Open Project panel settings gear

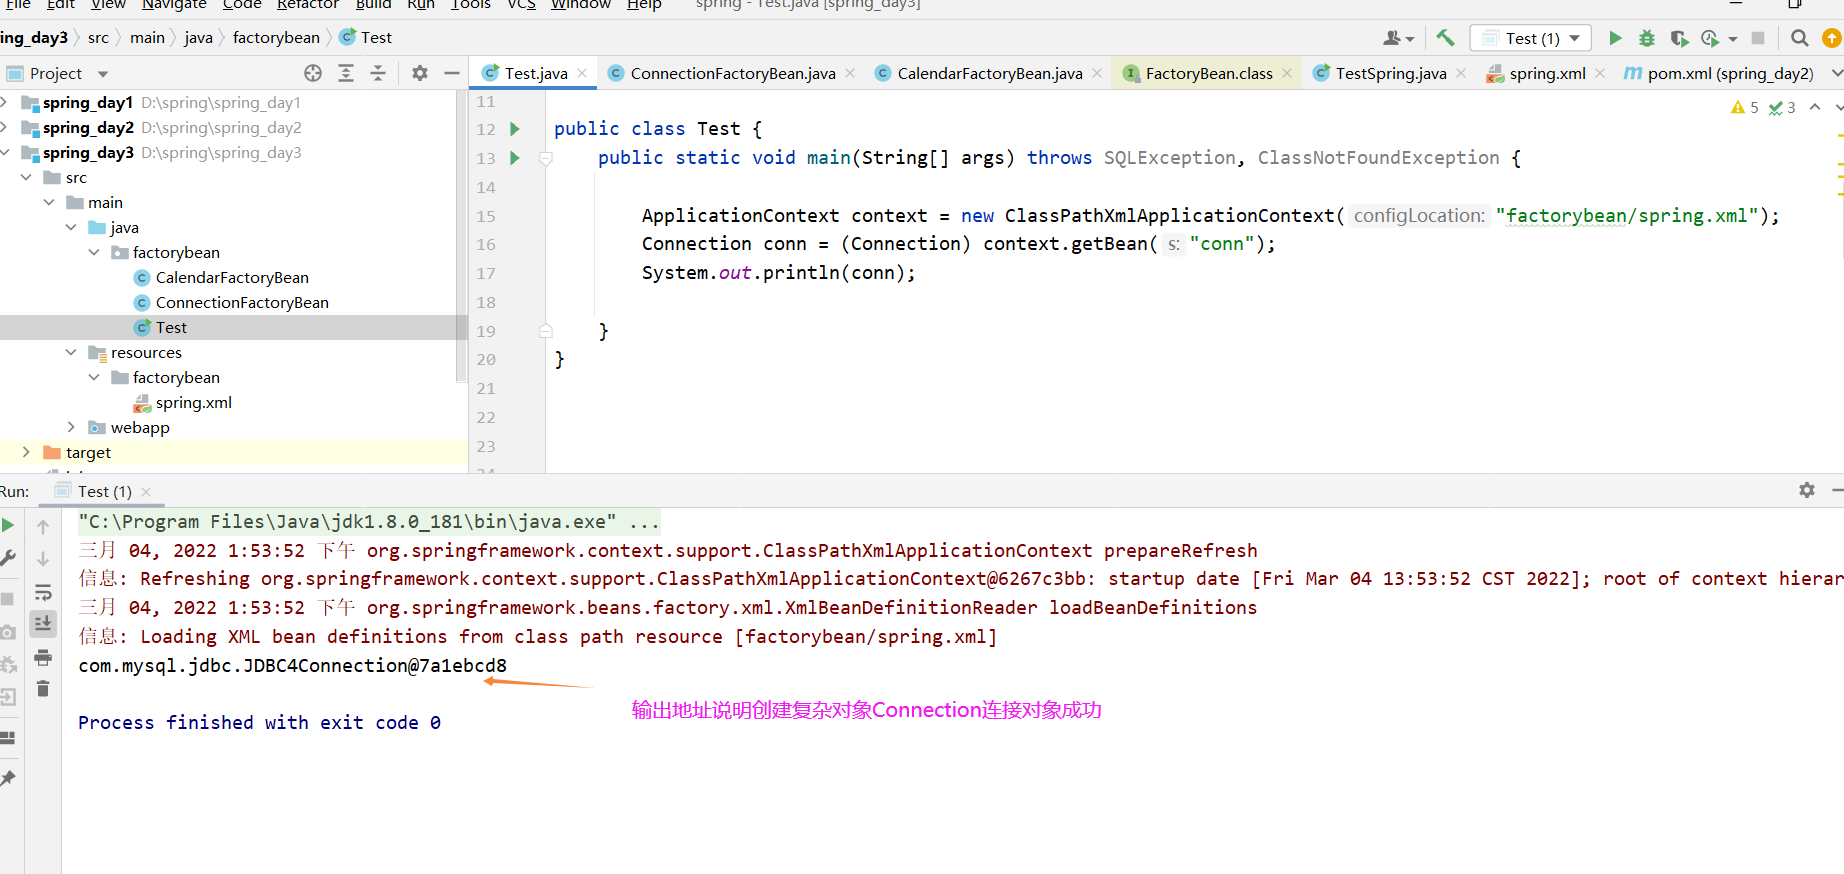coord(420,73)
